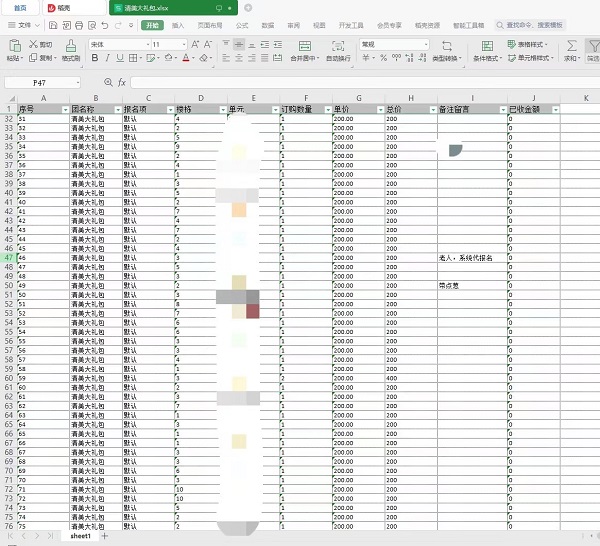The height and width of the screenshot is (546, 600).
Task: Expand the Name Box dropdown P47
Action: 78,83
